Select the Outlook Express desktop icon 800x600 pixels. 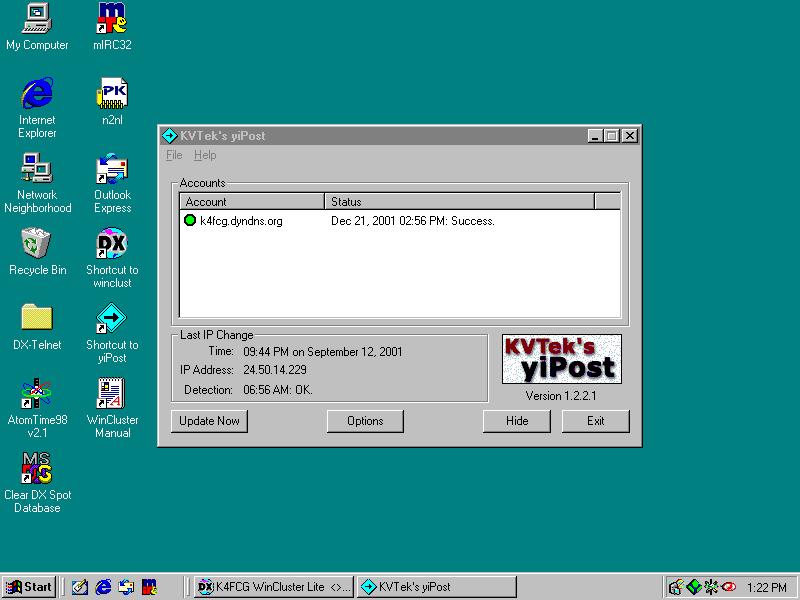pyautogui.click(x=111, y=169)
